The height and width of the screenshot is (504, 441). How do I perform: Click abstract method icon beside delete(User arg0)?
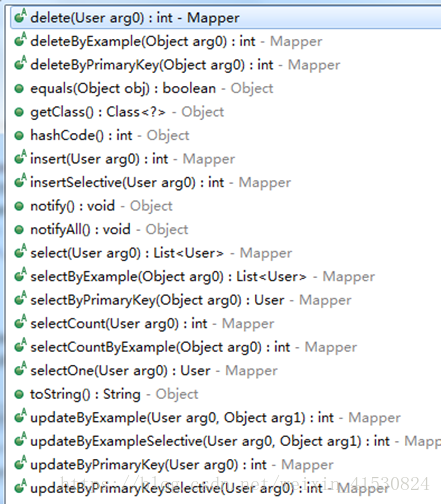[x=20, y=16]
